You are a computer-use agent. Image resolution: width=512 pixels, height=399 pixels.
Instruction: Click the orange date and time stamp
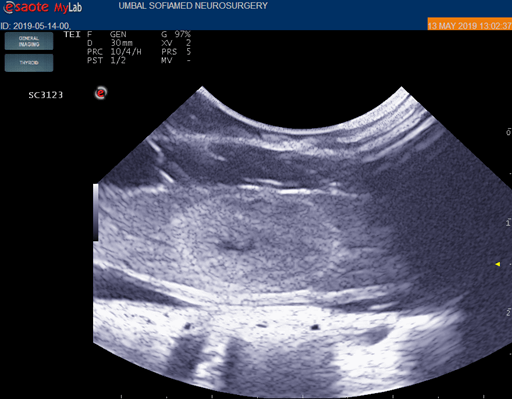[469, 25]
